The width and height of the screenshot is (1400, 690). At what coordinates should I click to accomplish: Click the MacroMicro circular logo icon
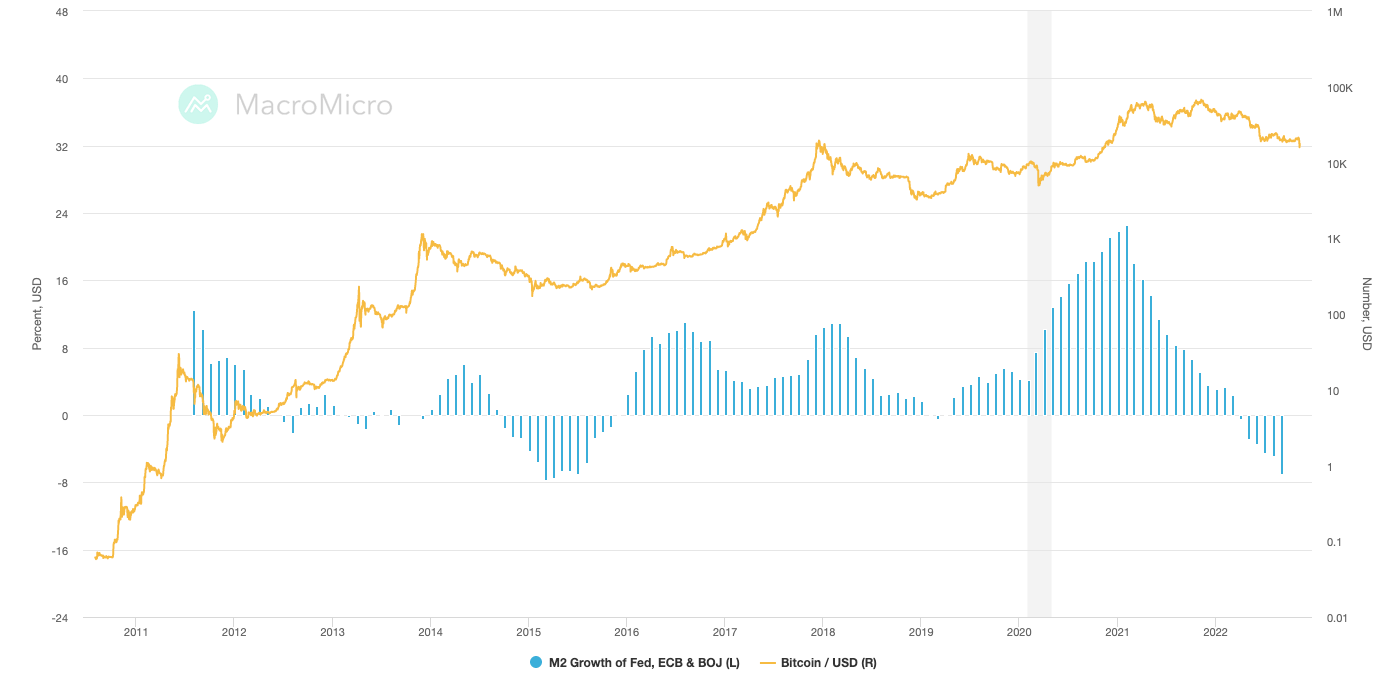coord(198,104)
